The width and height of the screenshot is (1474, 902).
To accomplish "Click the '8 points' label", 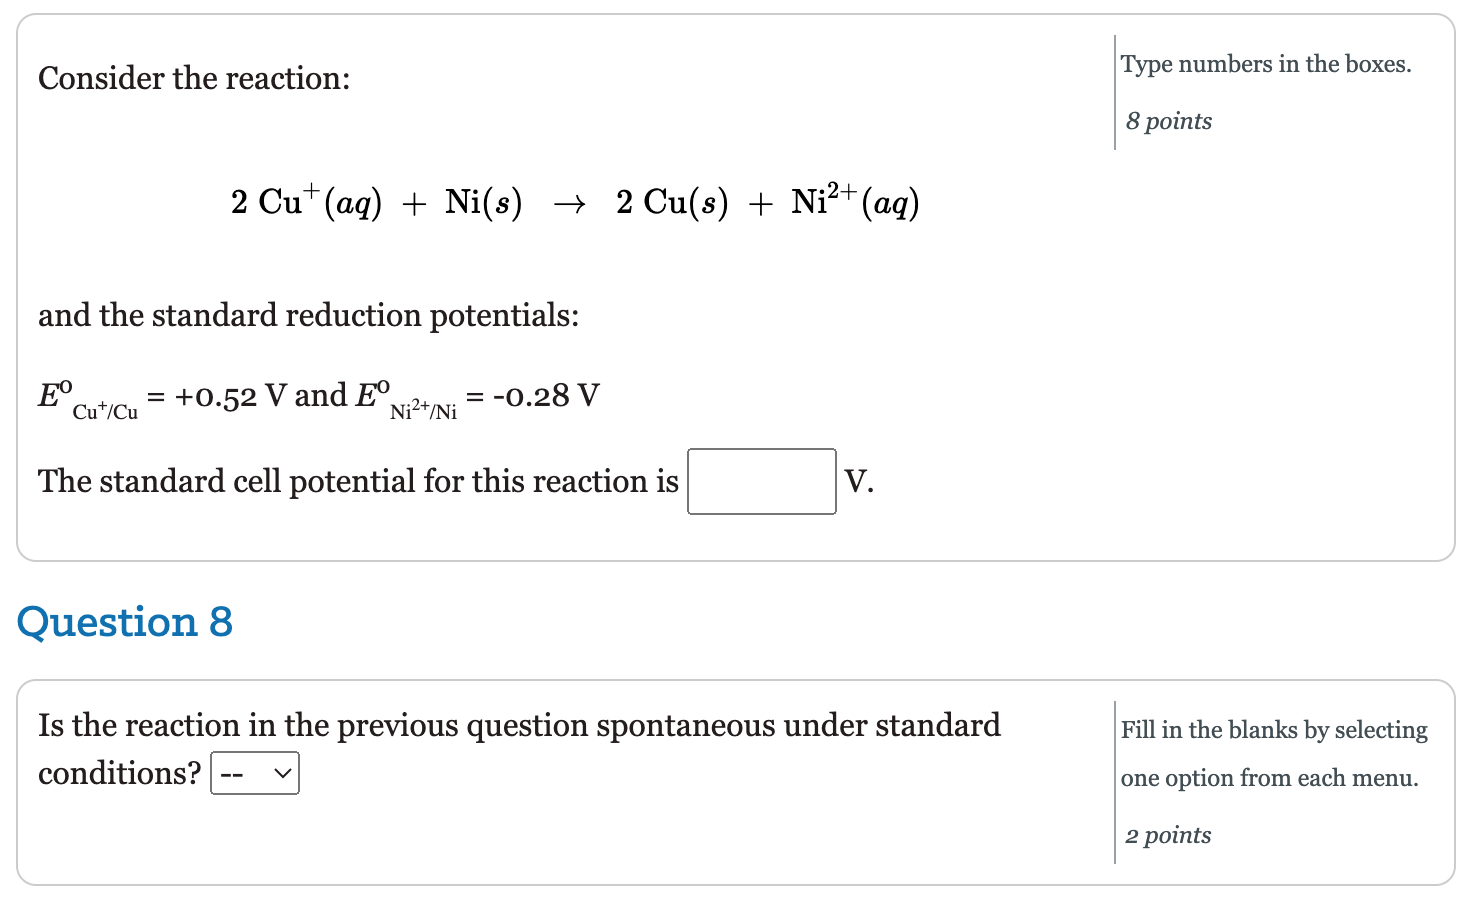I will pyautogui.click(x=1168, y=121).
